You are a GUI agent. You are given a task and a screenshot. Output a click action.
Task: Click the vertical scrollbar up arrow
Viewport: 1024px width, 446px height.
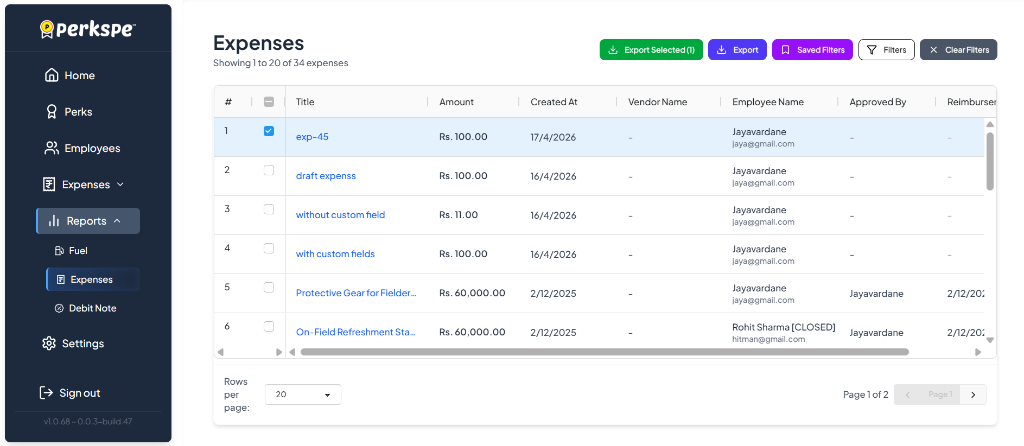pos(990,124)
